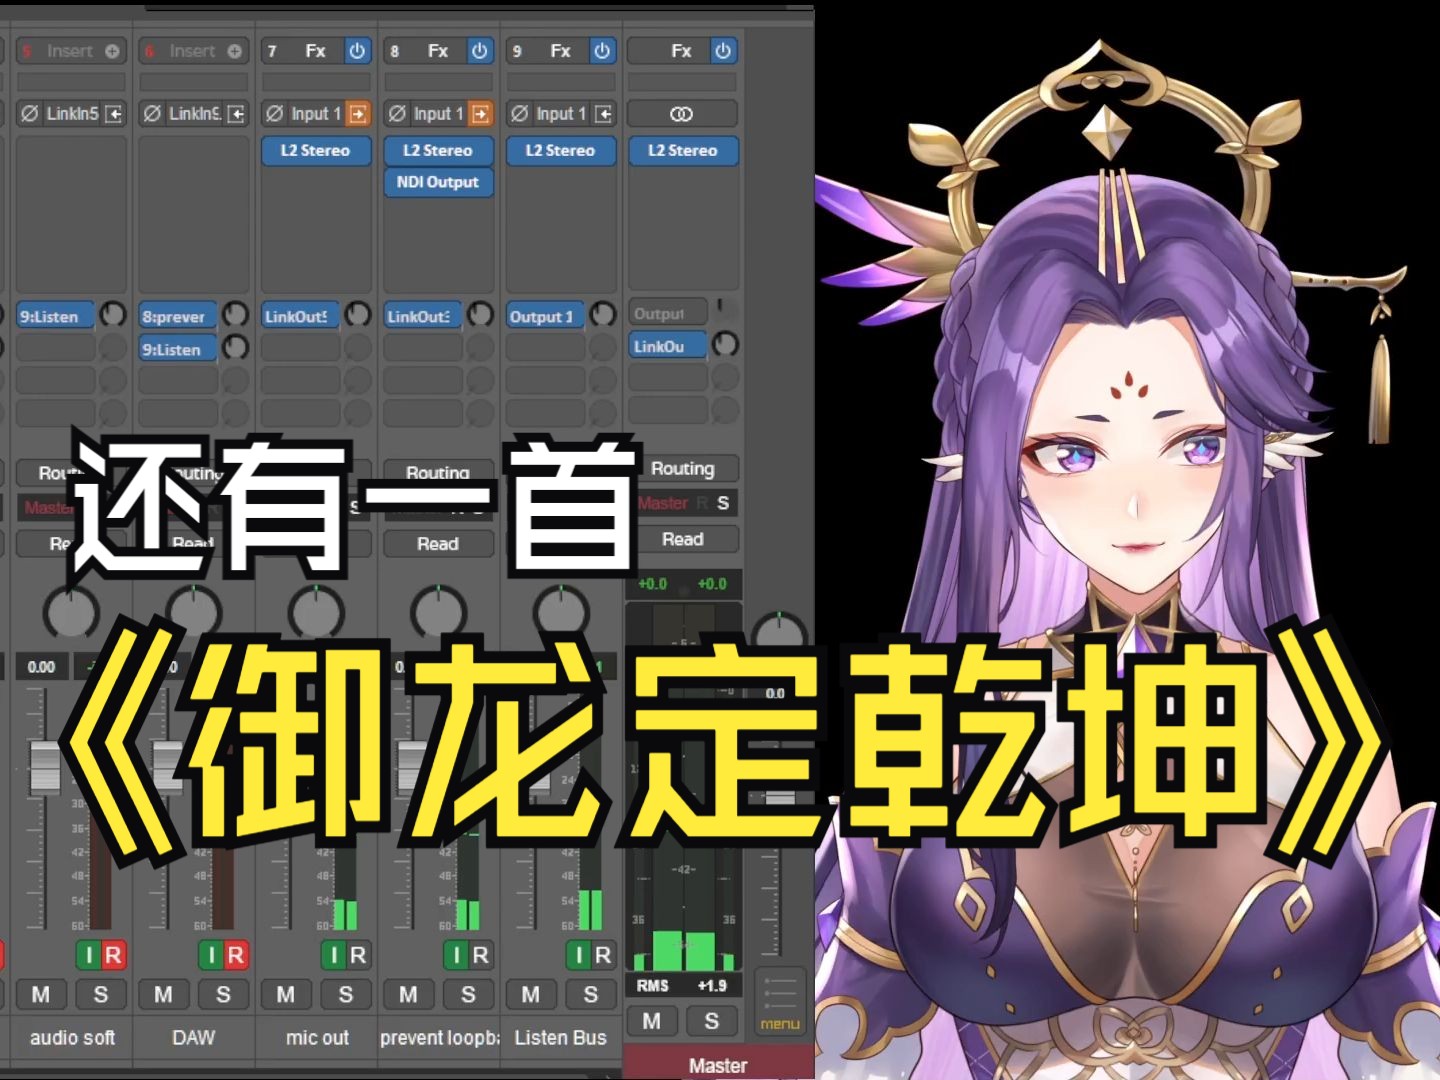Click the input arrow icon beside LinkIn5
This screenshot has width=1440, height=1080.
tap(114, 114)
